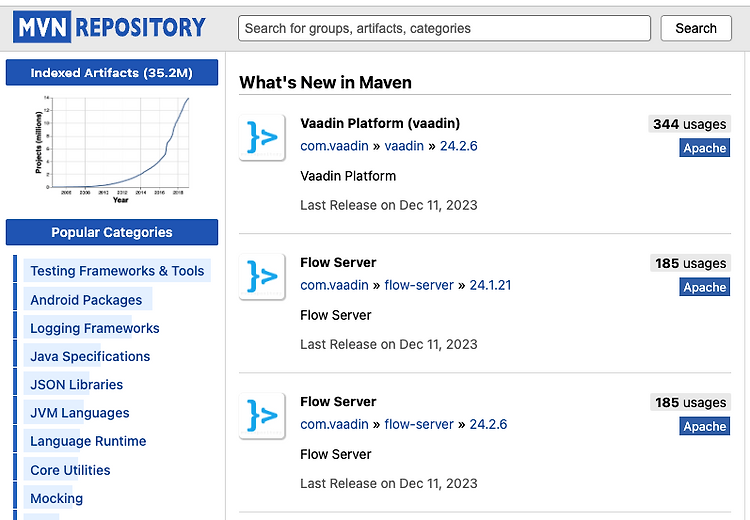Click com.vaadin group link beside 24.1.21

click(x=334, y=285)
